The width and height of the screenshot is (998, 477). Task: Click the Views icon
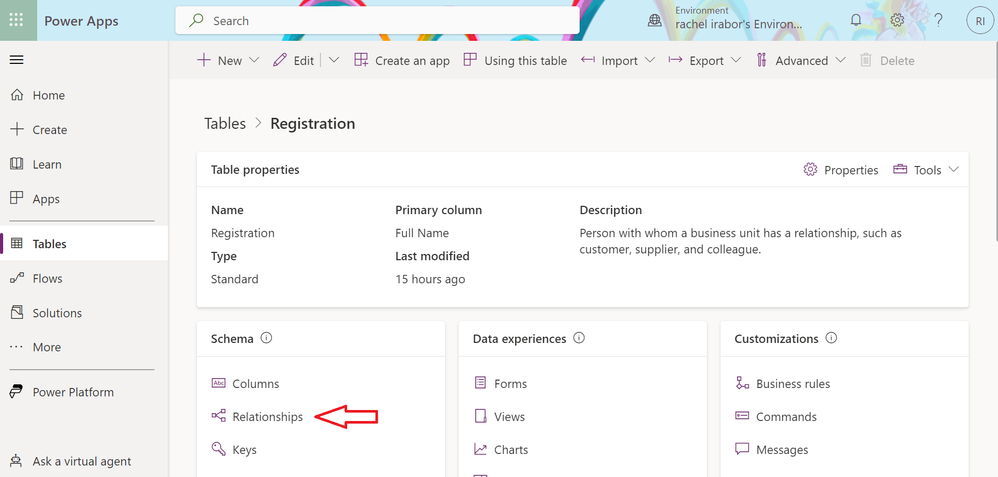480,416
